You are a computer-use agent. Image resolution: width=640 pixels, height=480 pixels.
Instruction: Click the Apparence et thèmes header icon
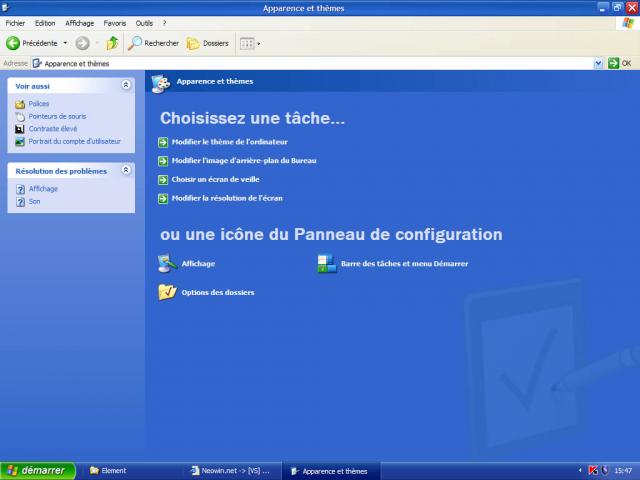pos(161,83)
